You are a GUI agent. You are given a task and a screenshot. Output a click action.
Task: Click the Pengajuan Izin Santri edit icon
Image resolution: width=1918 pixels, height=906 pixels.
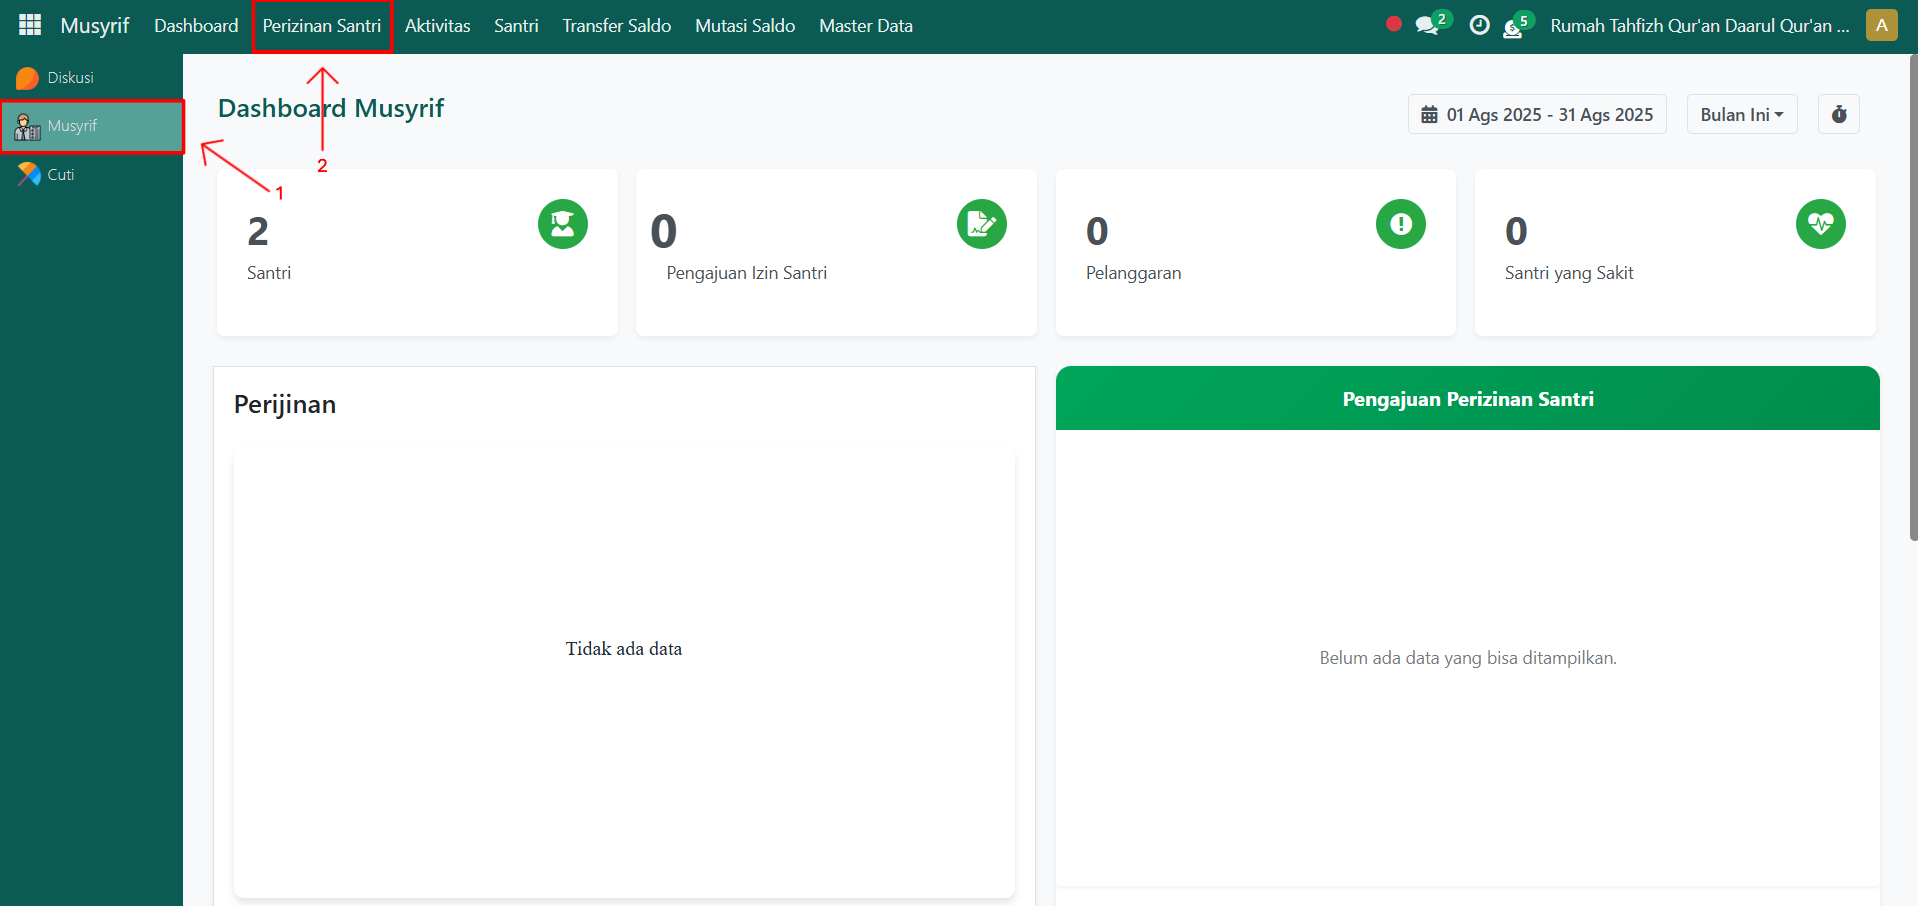click(x=981, y=224)
